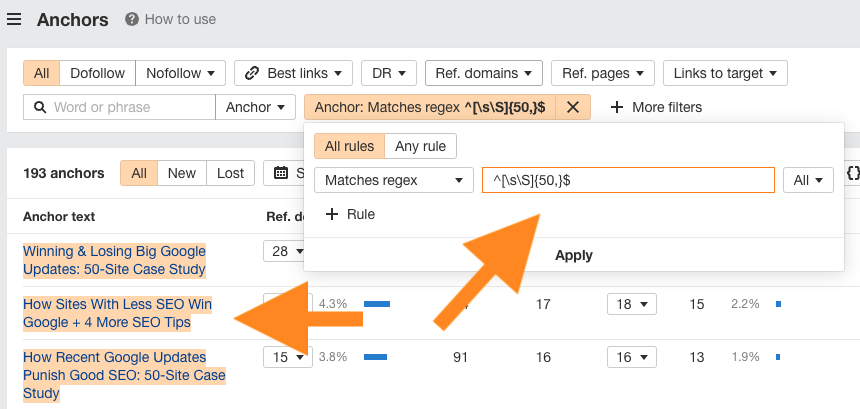This screenshot has width=860, height=409.
Task: Open the How to use link
Action: click(x=180, y=19)
